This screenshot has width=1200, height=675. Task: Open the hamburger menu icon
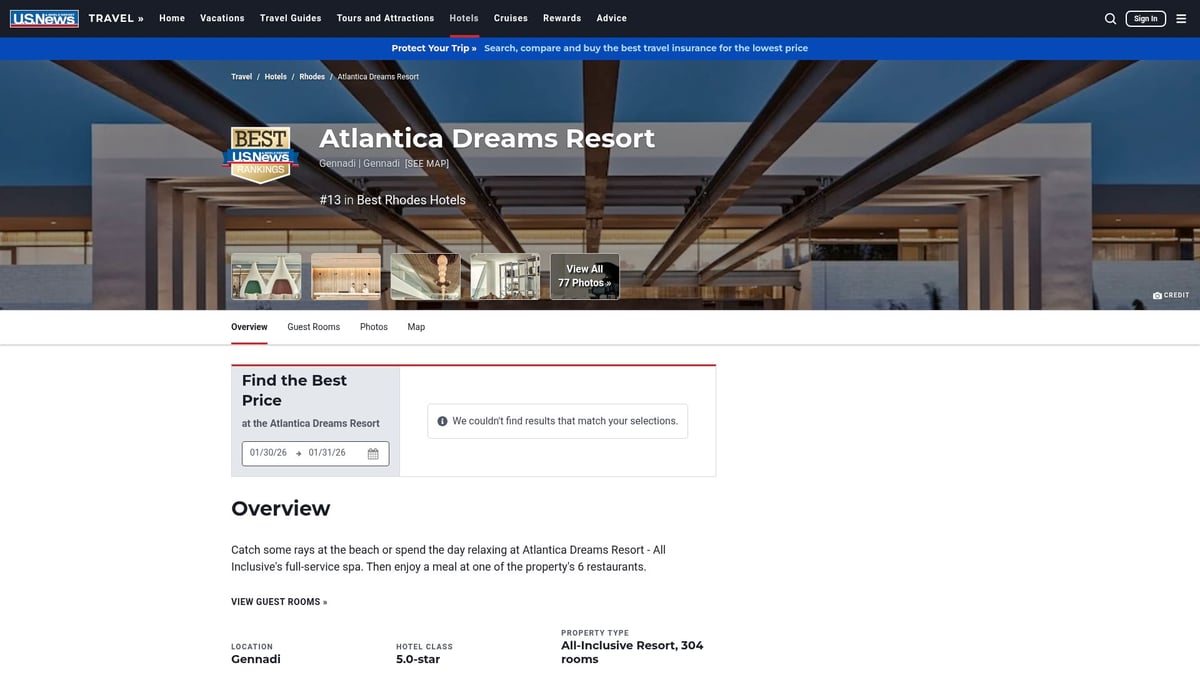coord(1182,18)
